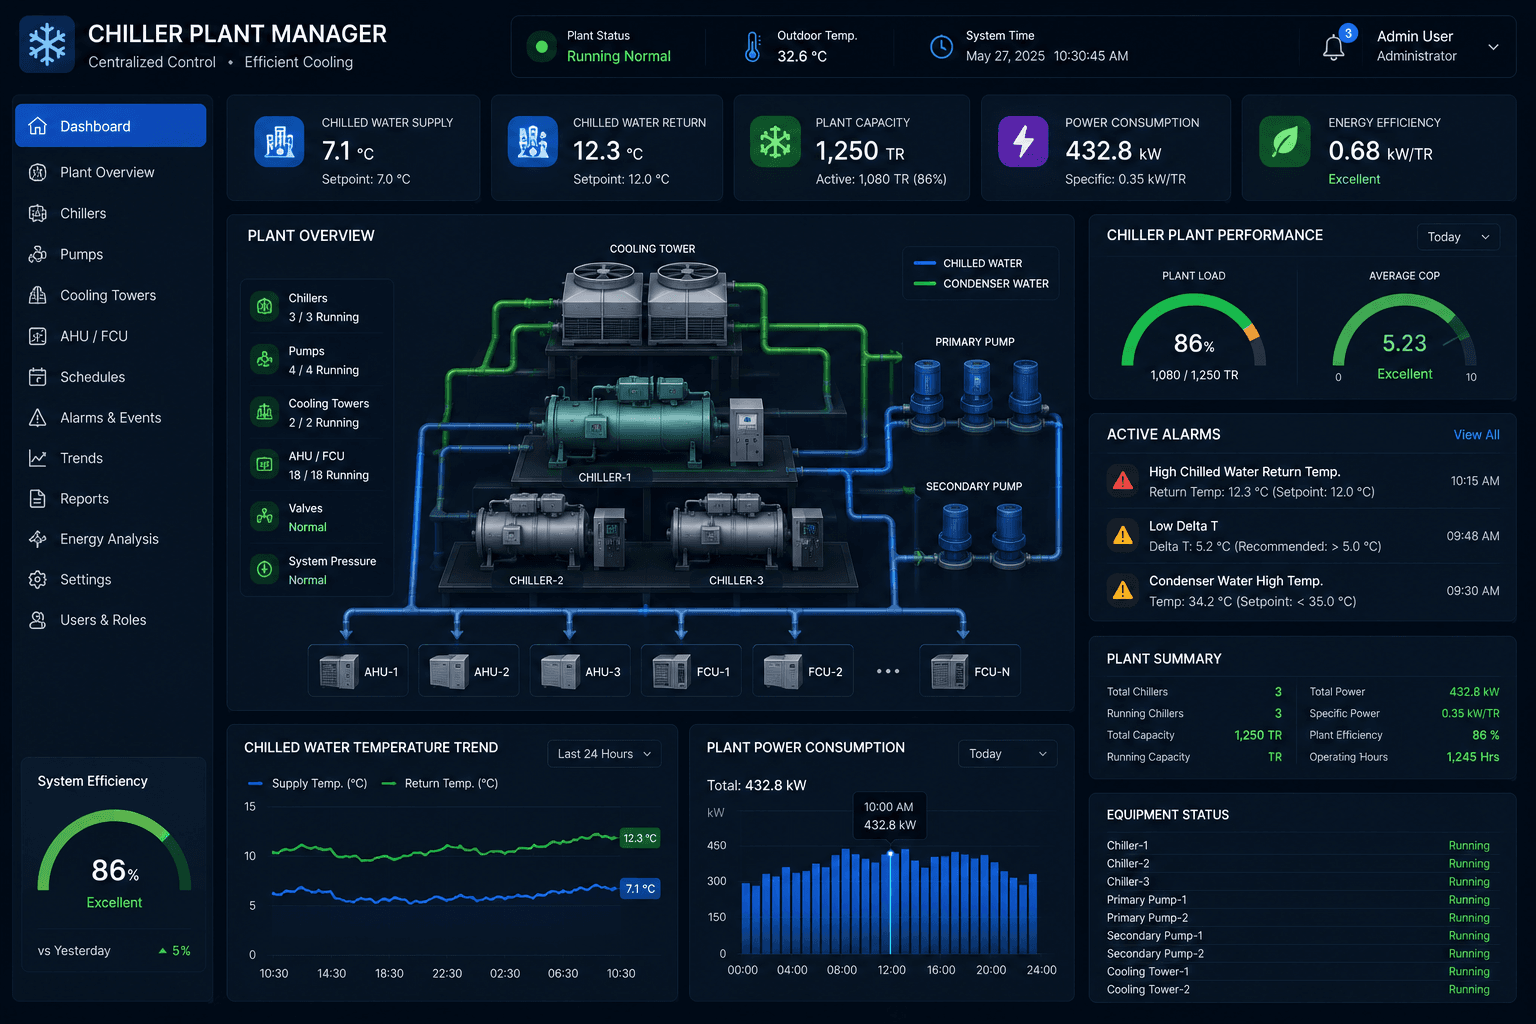Select Energy Analysis in sidebar
The image size is (1536, 1024).
coord(110,539)
